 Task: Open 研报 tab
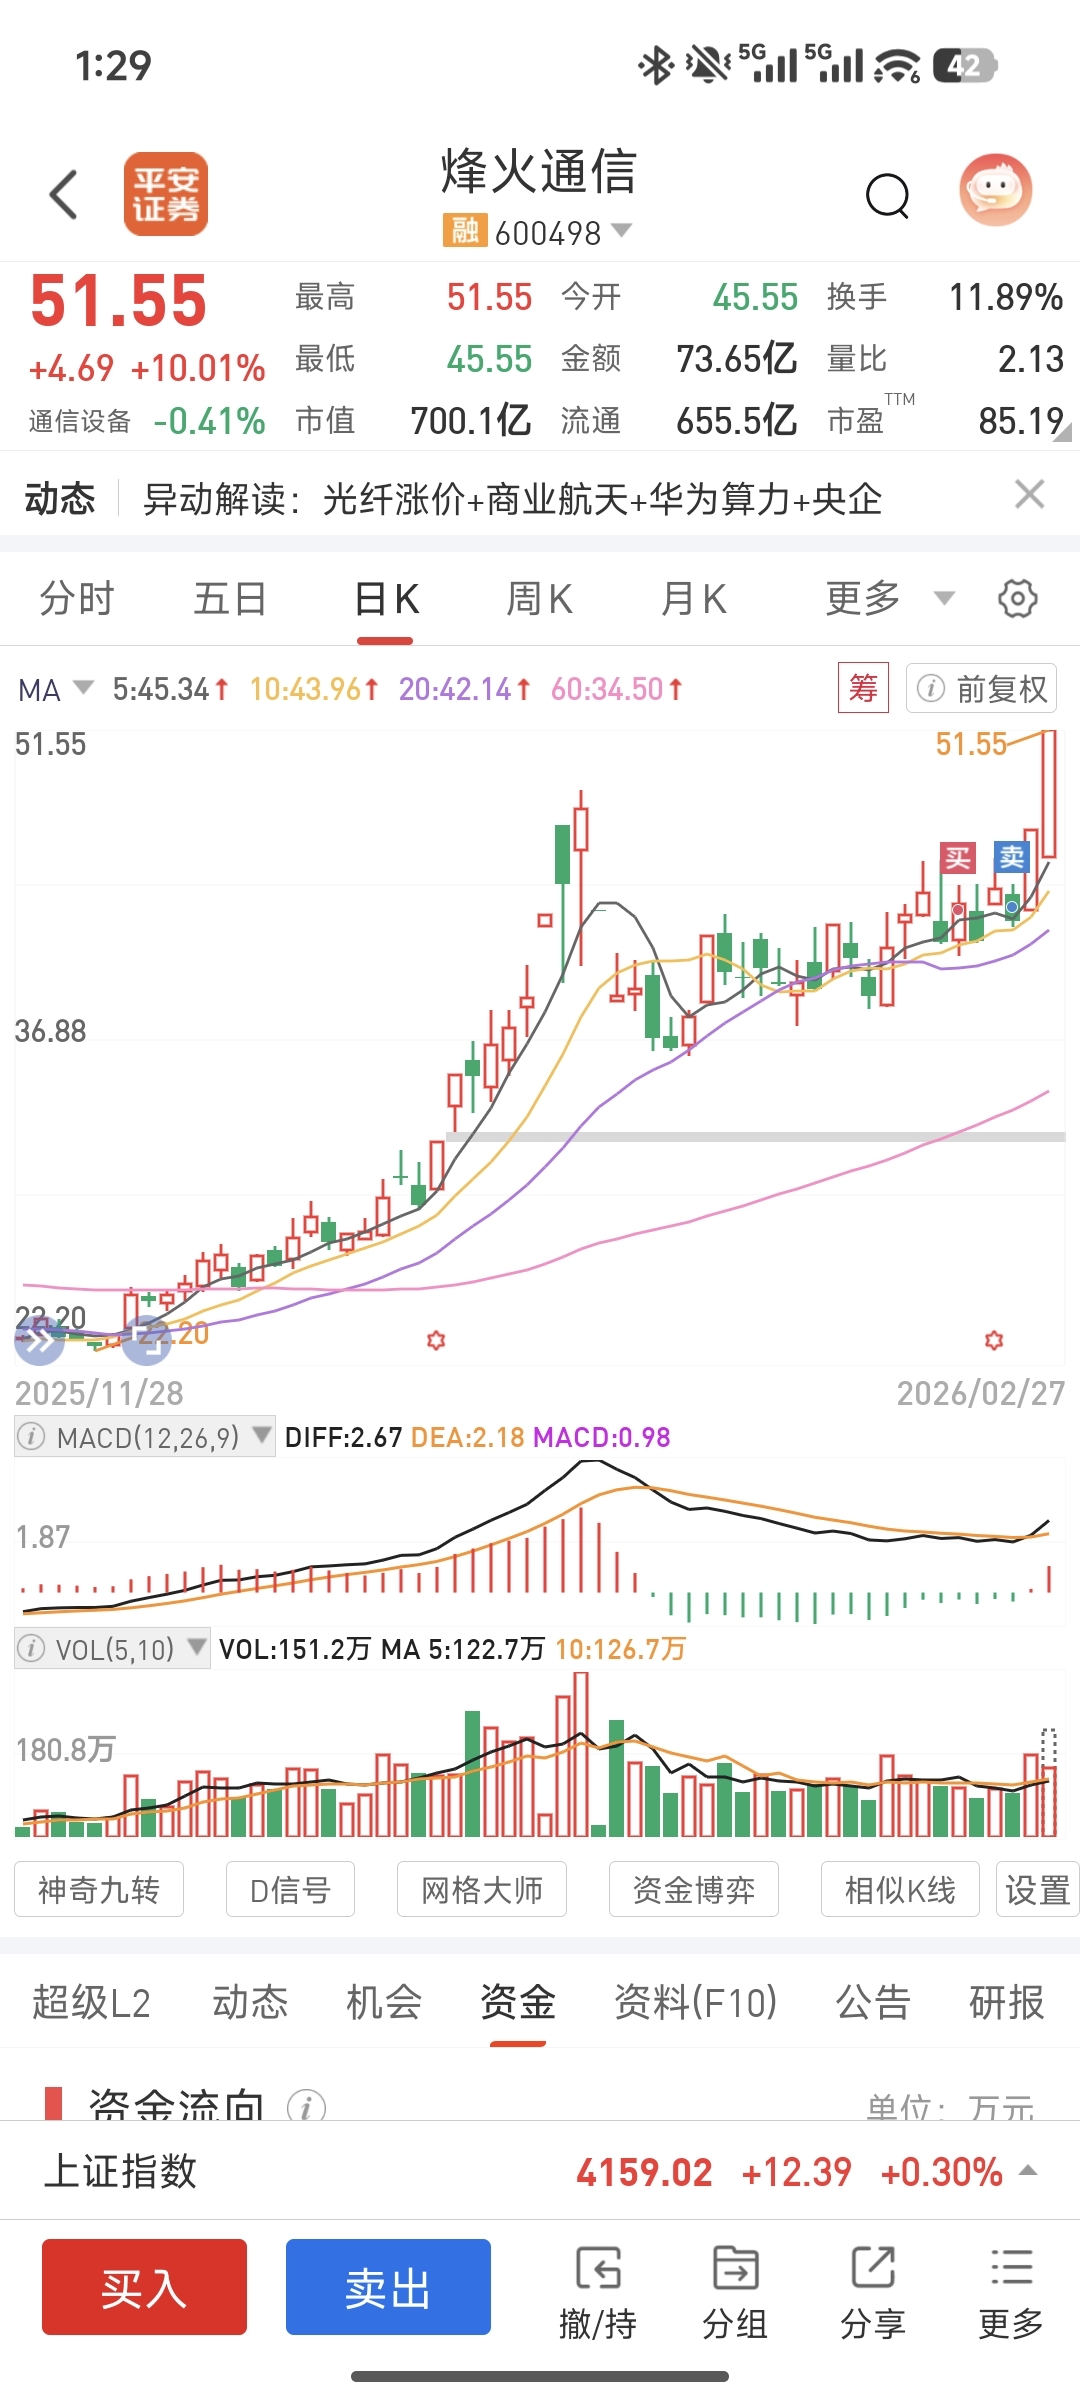(1007, 2003)
